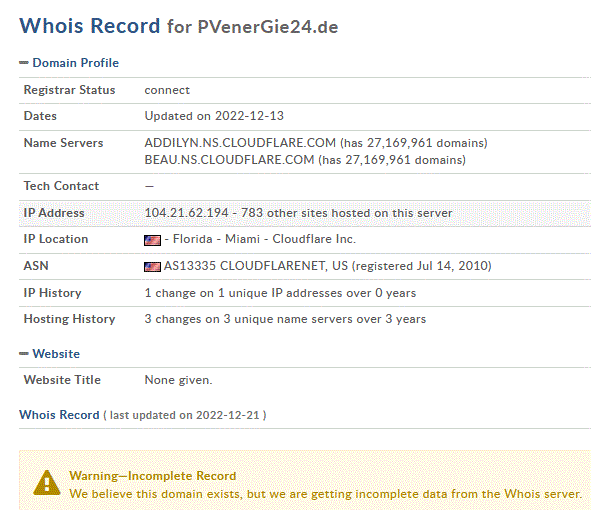Click the US flag in IP Location
The image size is (591, 510).
(x=152, y=240)
